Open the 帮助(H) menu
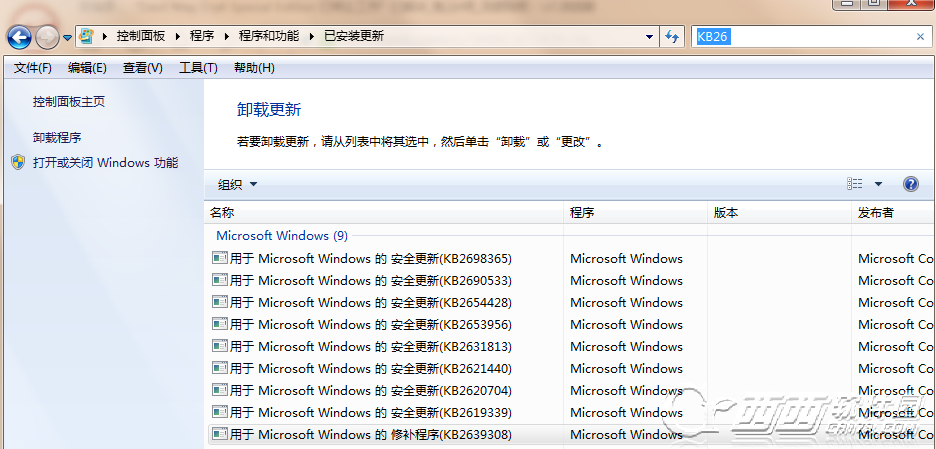936x449 pixels. (254, 68)
